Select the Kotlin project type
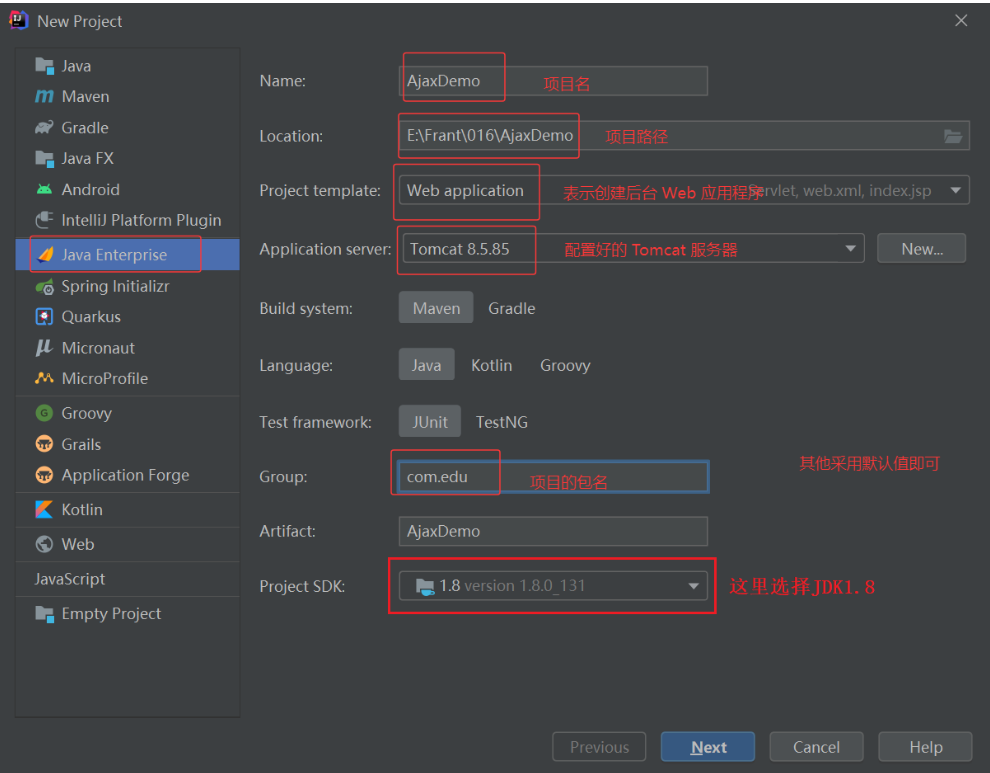 tap(128, 510)
